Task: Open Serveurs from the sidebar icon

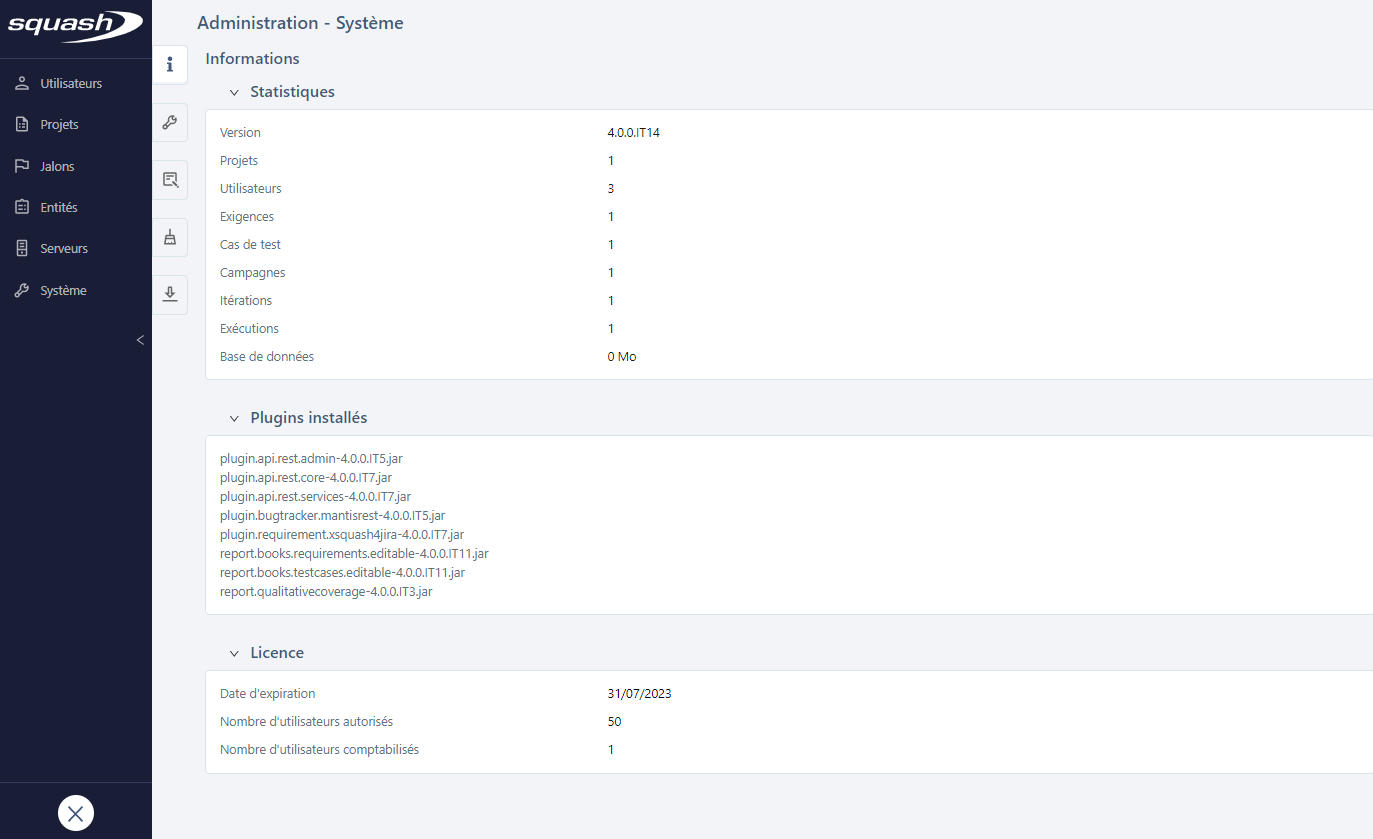Action: point(20,247)
